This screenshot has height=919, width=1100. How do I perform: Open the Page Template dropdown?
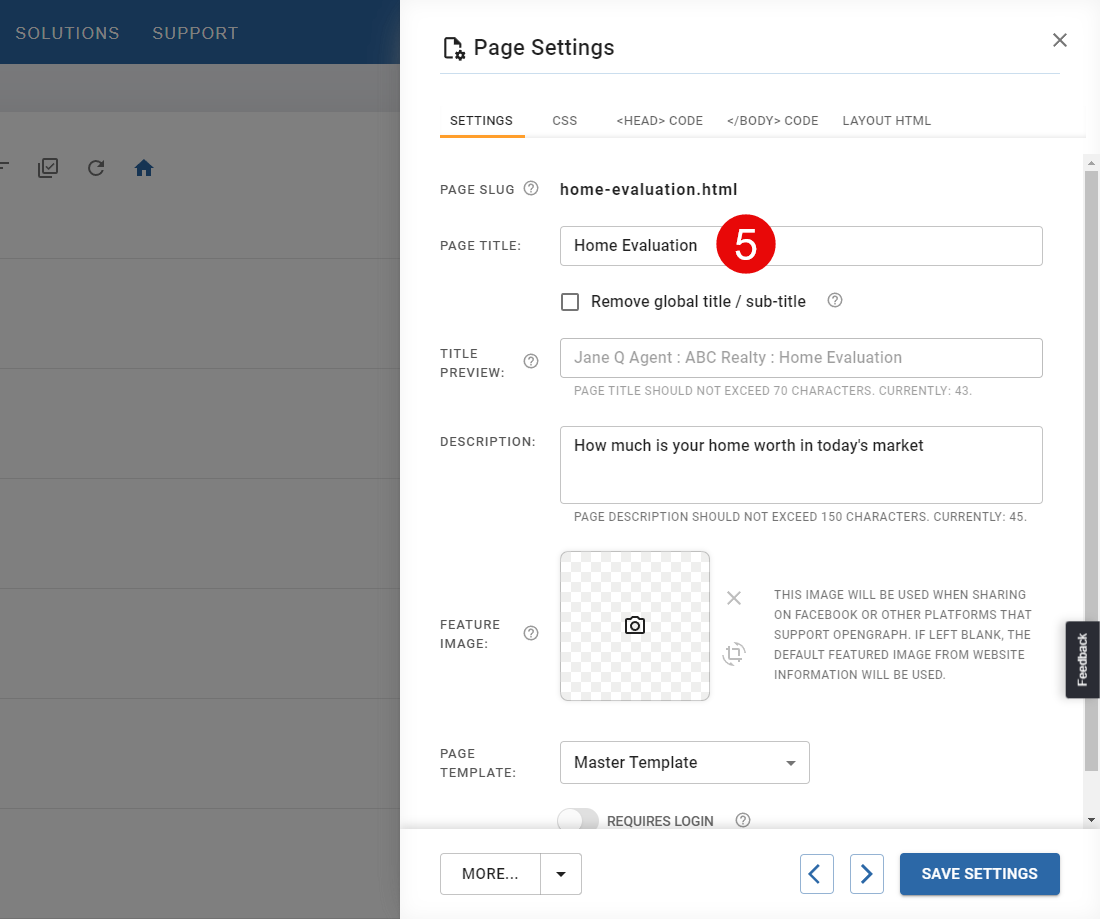(x=684, y=763)
